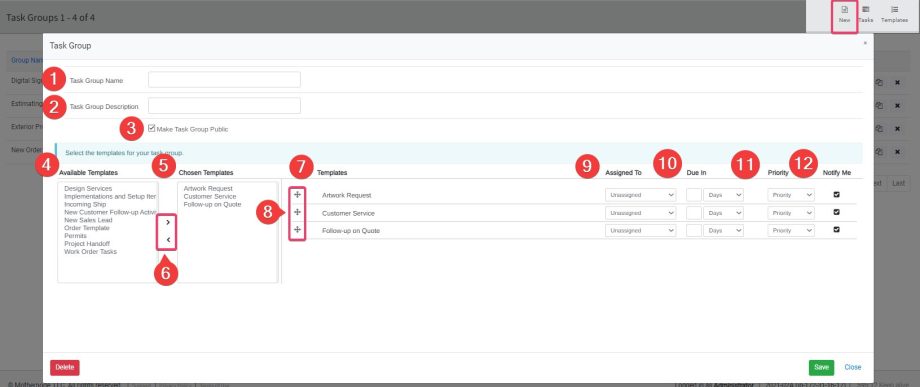Click Artwork Request name in Templates table

pos(346,195)
